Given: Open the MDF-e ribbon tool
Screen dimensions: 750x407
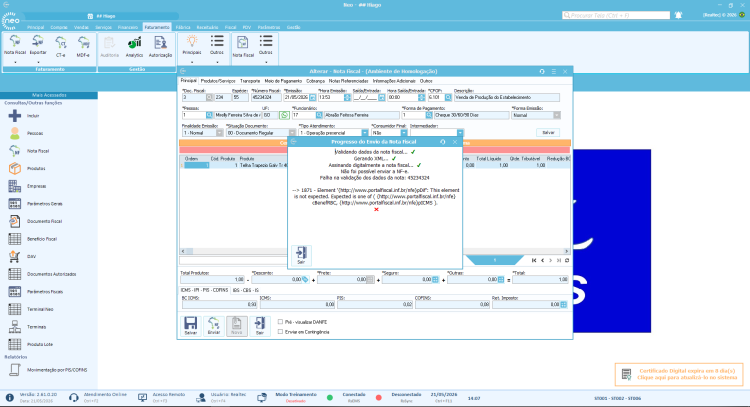Looking at the screenshot, I should pyautogui.click(x=83, y=46).
